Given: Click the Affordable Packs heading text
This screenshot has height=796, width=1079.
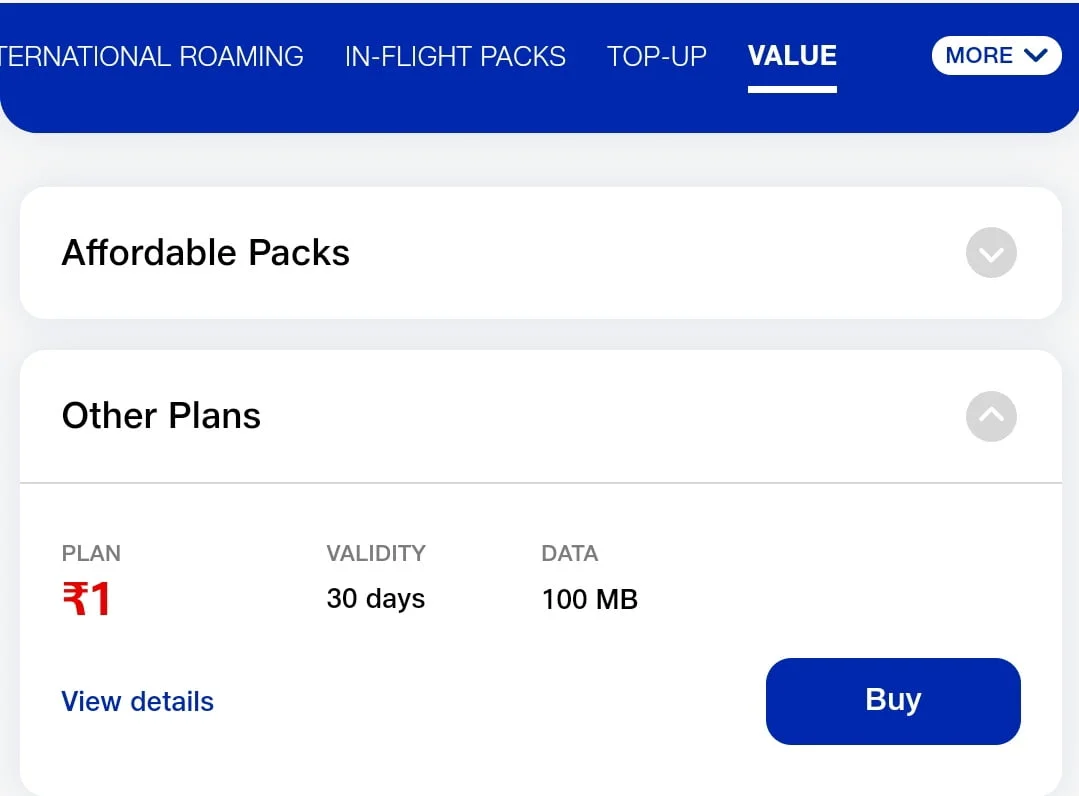Looking at the screenshot, I should (x=206, y=252).
